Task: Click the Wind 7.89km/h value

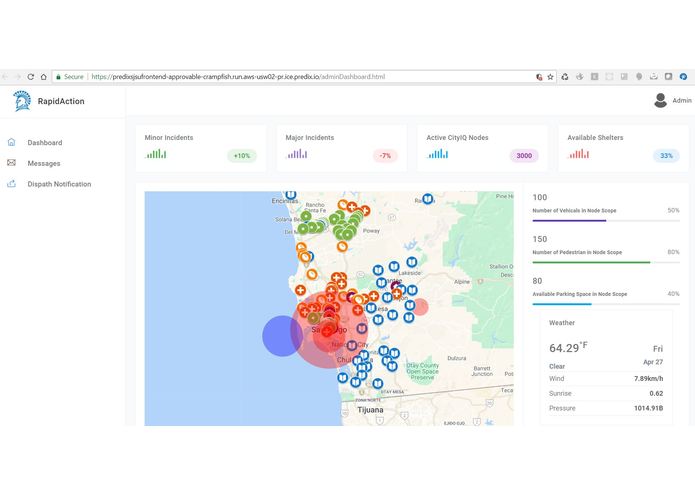Action: point(648,378)
